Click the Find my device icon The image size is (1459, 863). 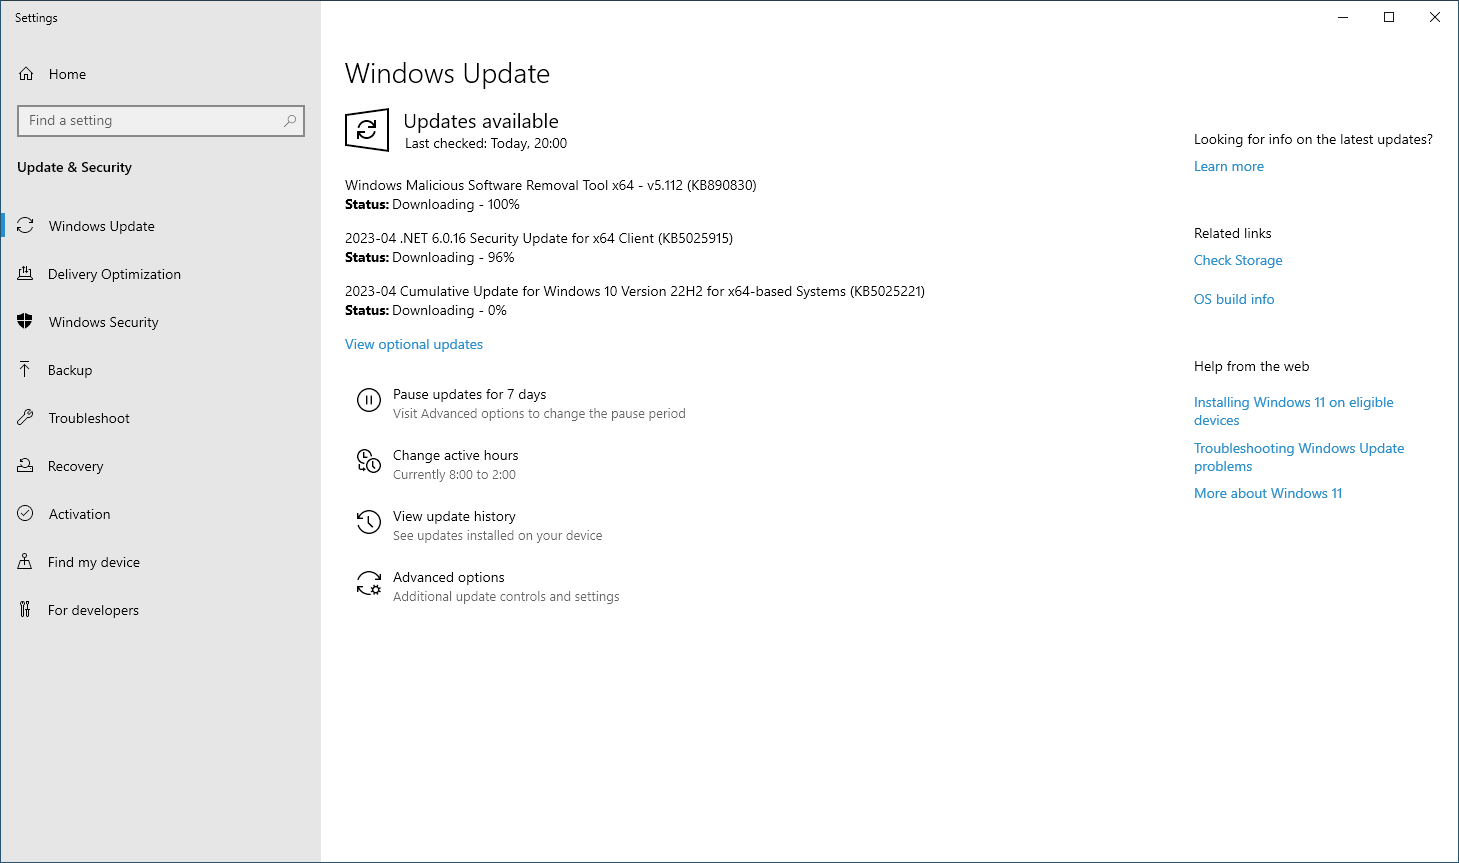coord(26,562)
